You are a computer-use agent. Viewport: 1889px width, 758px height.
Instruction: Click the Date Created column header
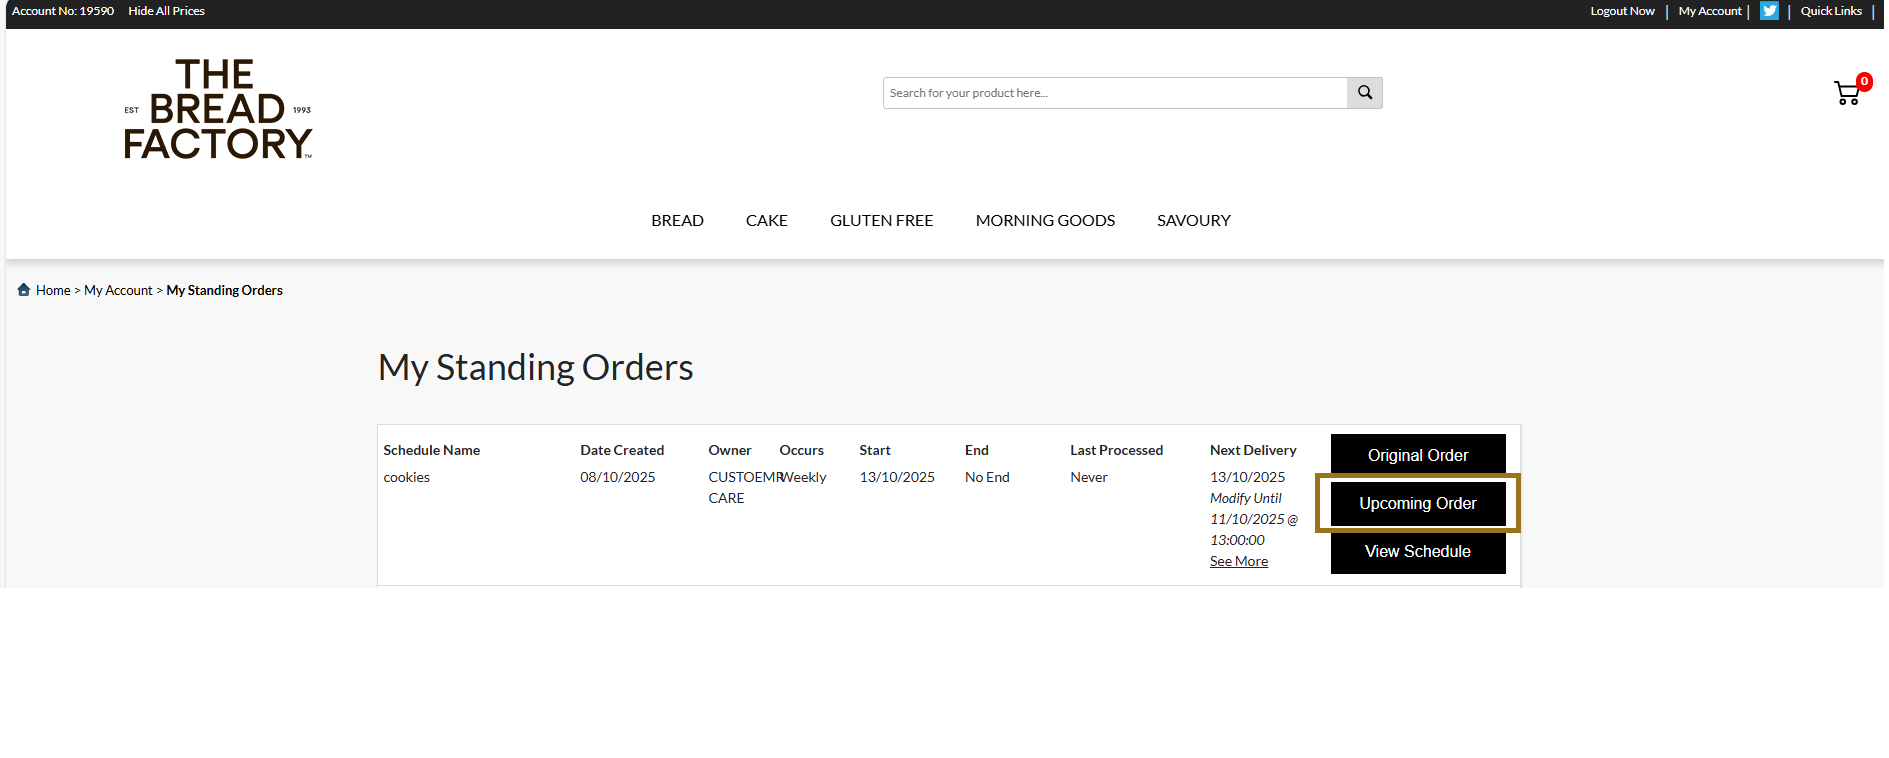(x=622, y=450)
